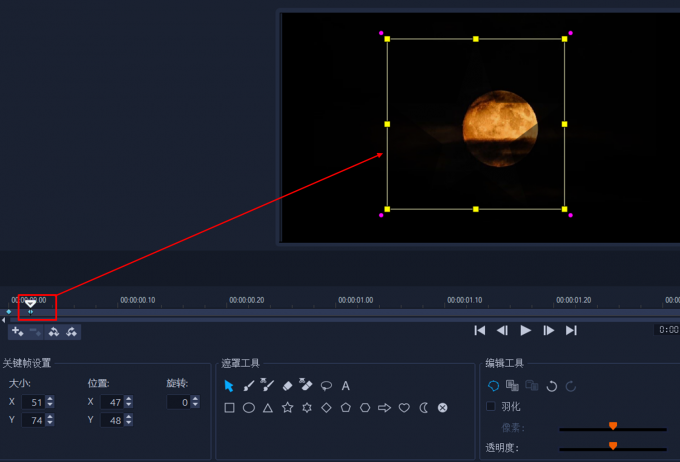The height and width of the screenshot is (462, 680).
Task: Select the mask brush tool
Action: pyautogui.click(x=248, y=386)
